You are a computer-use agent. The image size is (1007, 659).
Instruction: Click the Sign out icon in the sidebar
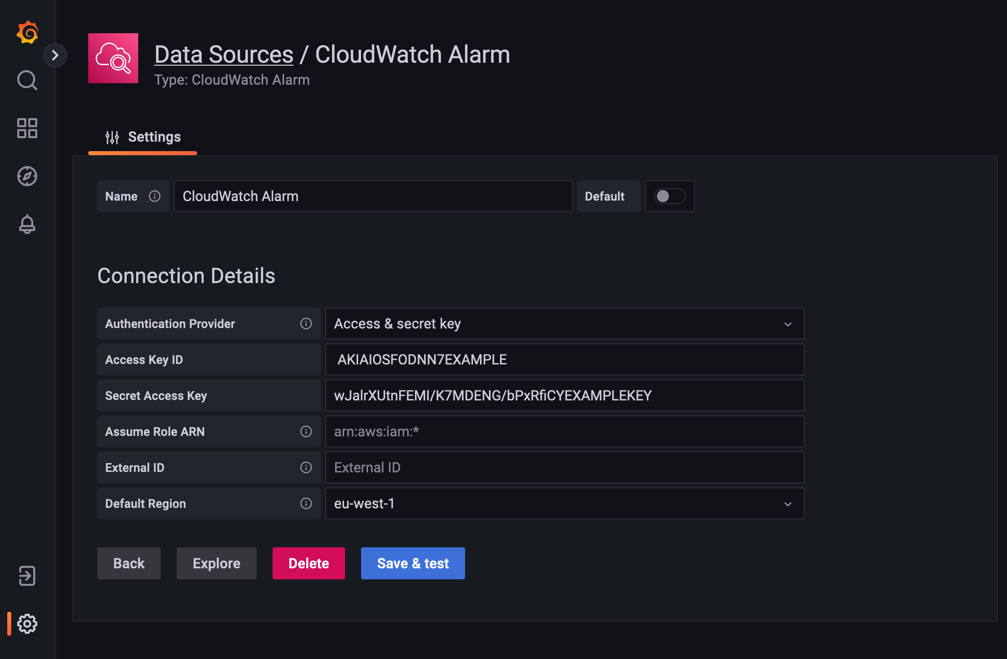pos(26,576)
